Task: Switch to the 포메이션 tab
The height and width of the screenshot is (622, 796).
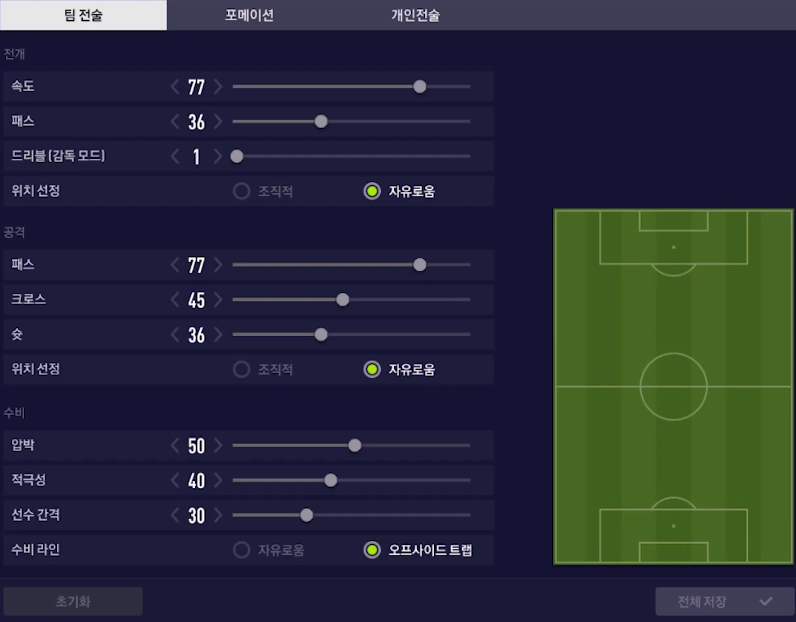Action: [x=249, y=15]
